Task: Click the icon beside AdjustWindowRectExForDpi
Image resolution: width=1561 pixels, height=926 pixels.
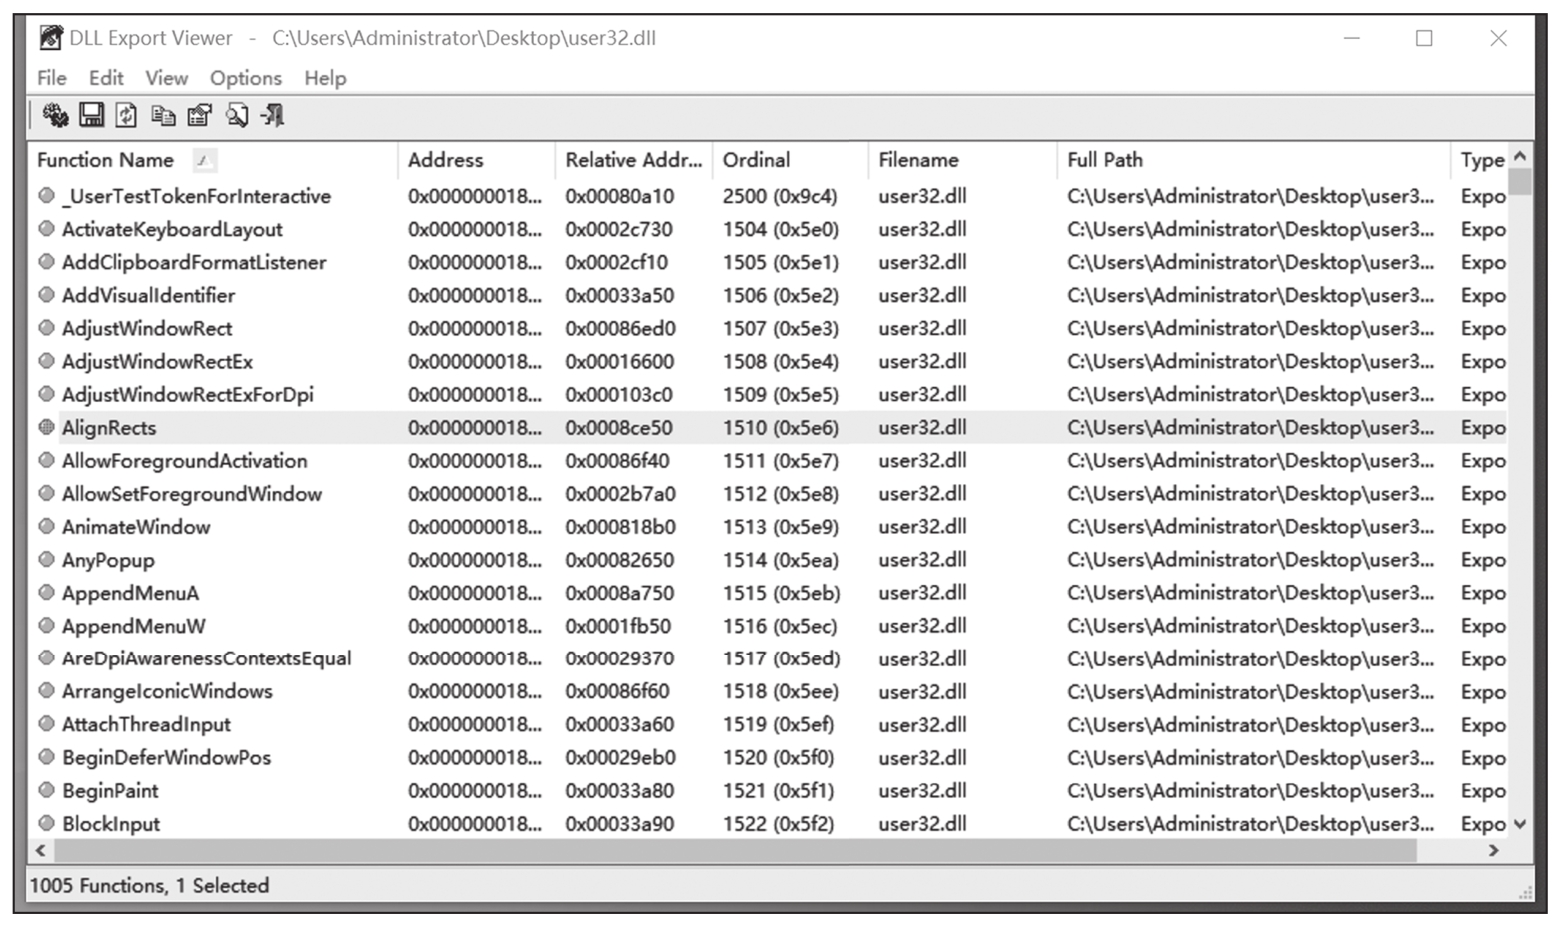Action: click(46, 394)
